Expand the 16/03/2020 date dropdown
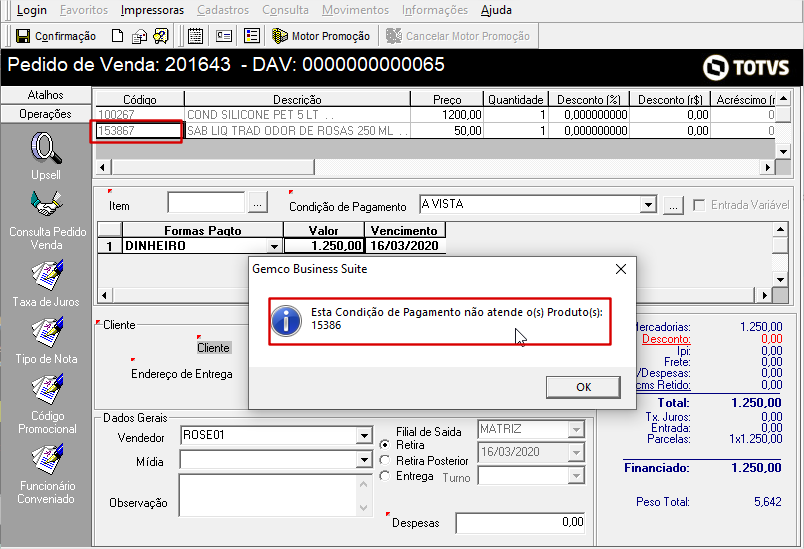804x549 pixels. click(576, 452)
